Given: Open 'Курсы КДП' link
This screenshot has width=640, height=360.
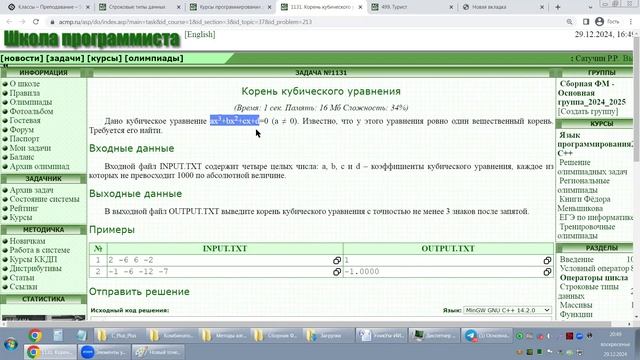Looking at the screenshot, I should [x=33, y=260].
